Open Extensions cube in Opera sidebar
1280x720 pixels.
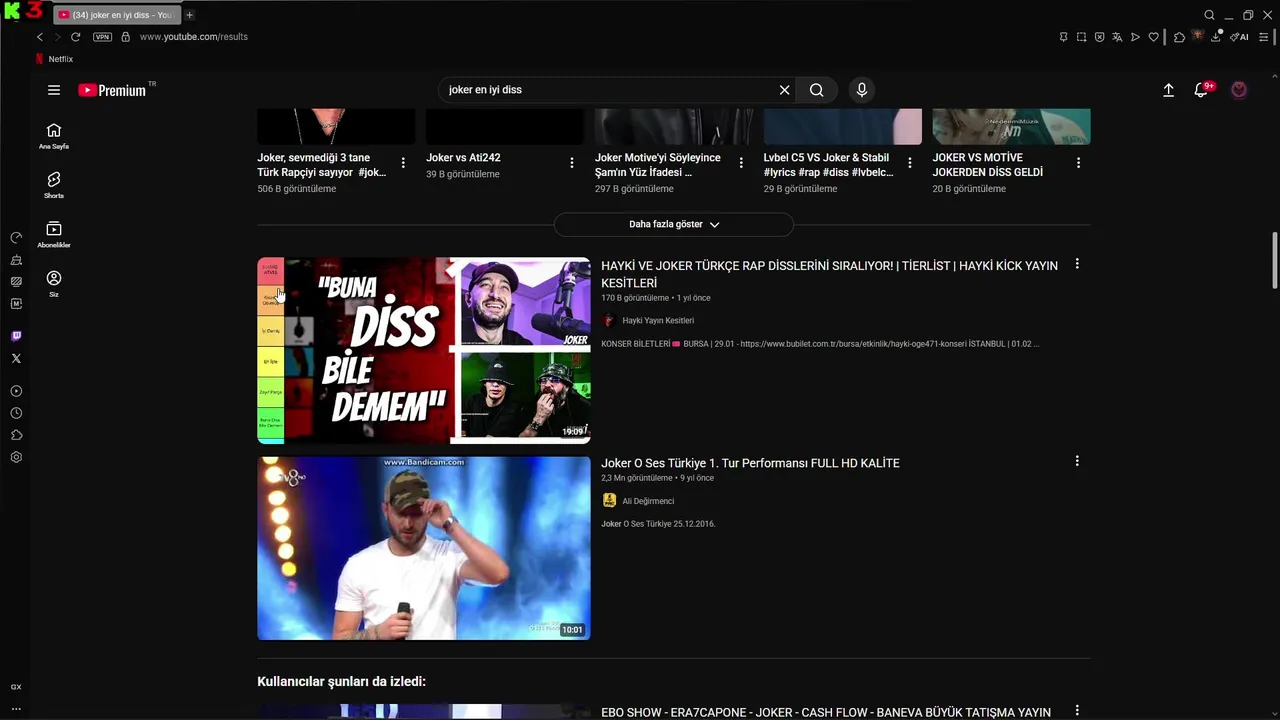(16, 435)
